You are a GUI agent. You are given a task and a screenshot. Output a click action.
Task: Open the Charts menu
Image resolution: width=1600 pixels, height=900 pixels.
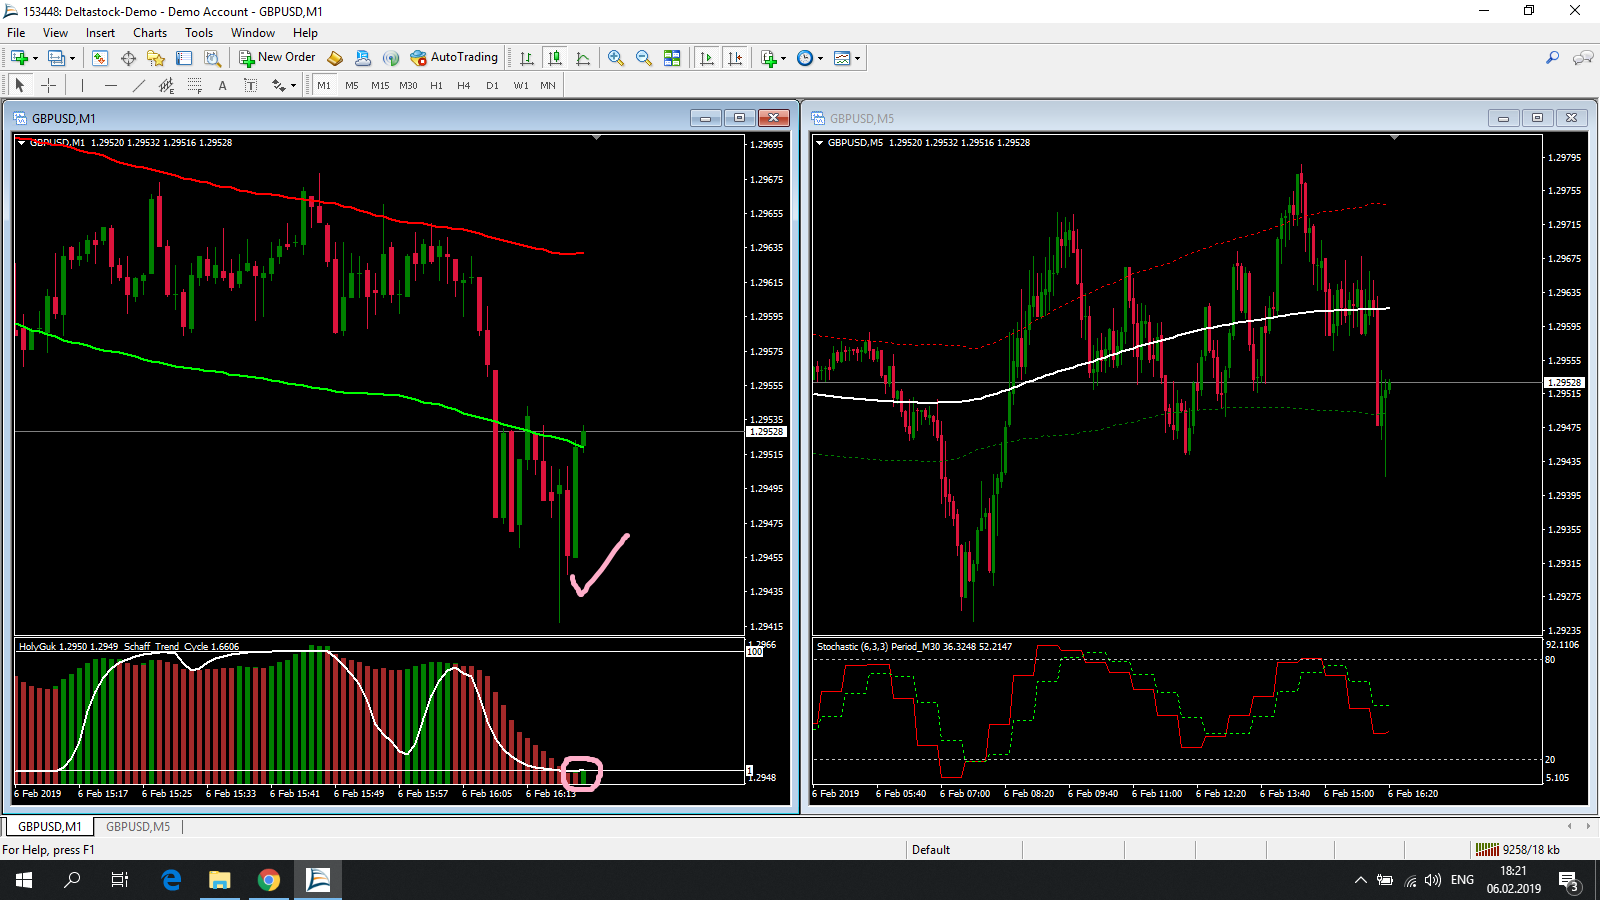[150, 33]
